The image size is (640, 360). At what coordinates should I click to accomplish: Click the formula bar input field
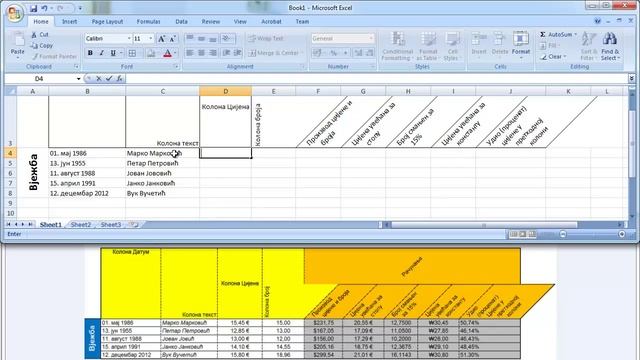click(x=376, y=78)
